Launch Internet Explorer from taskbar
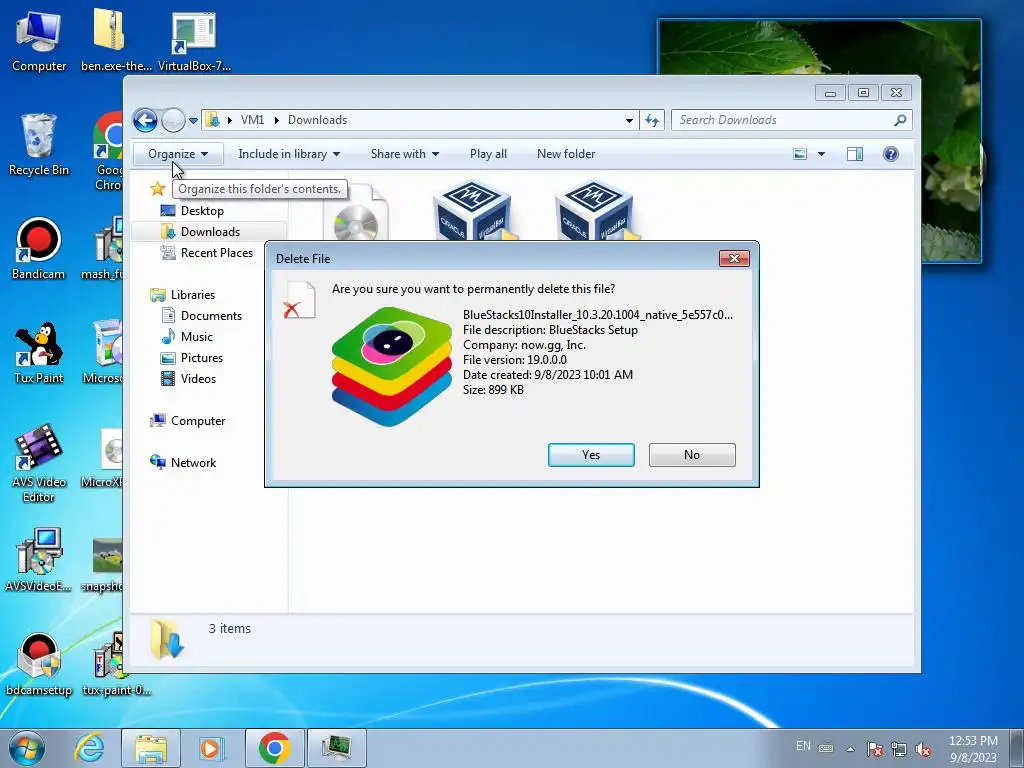 (x=89, y=748)
